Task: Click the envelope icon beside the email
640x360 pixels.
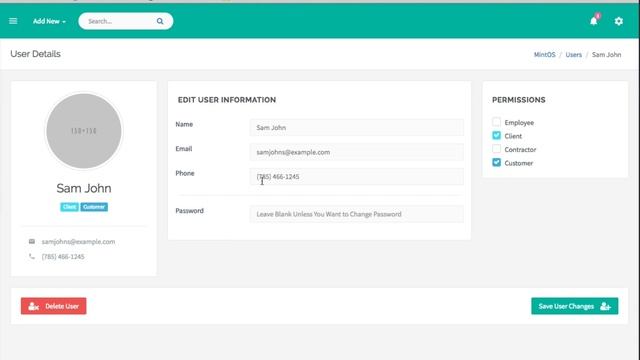Action: pos(32,242)
